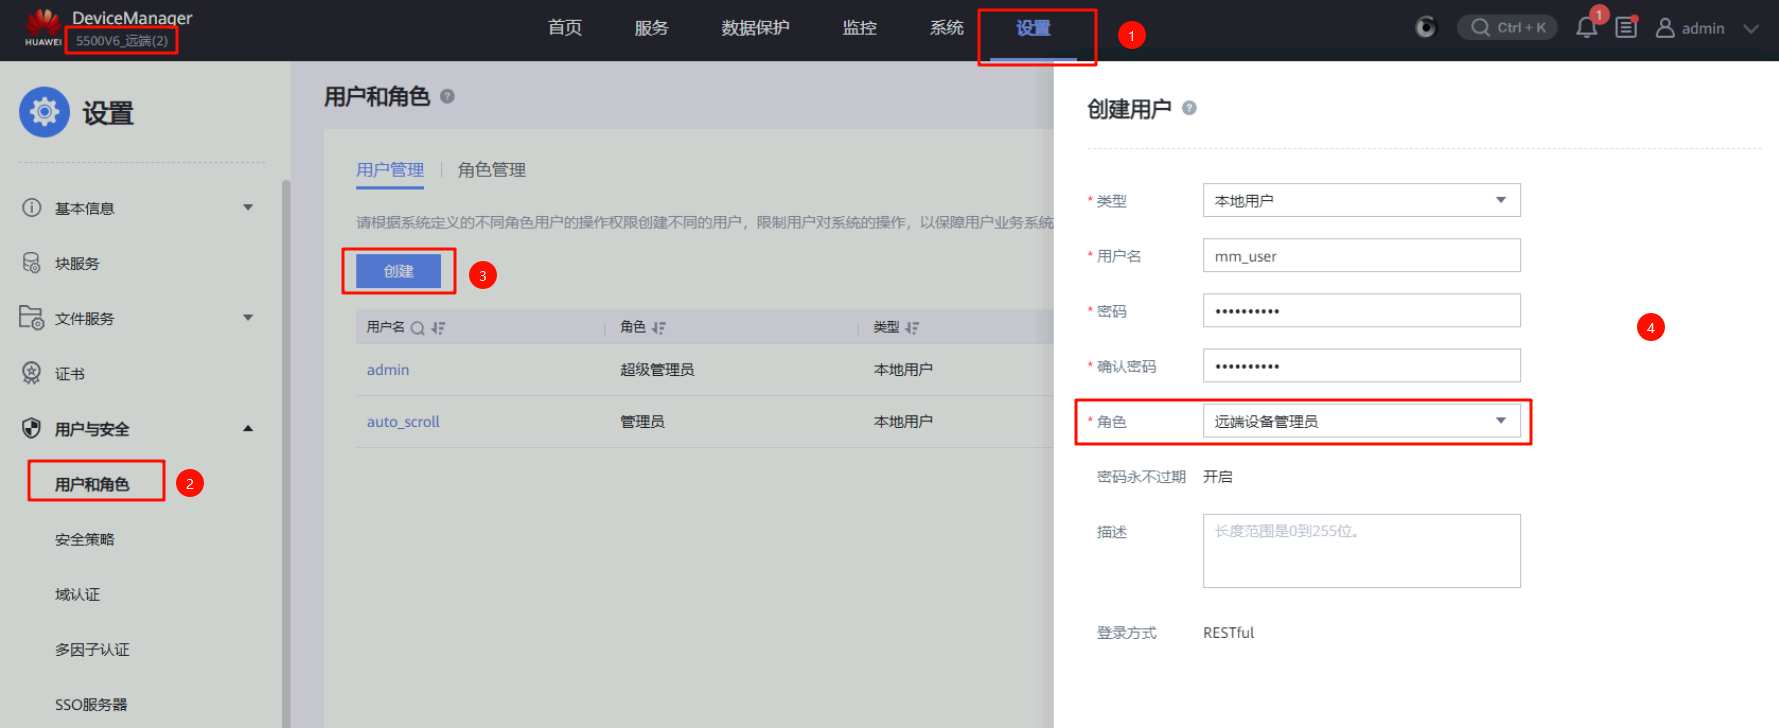1779x728 pixels.
Task: Go to 数据保护 in the top menu
Action: (x=755, y=28)
